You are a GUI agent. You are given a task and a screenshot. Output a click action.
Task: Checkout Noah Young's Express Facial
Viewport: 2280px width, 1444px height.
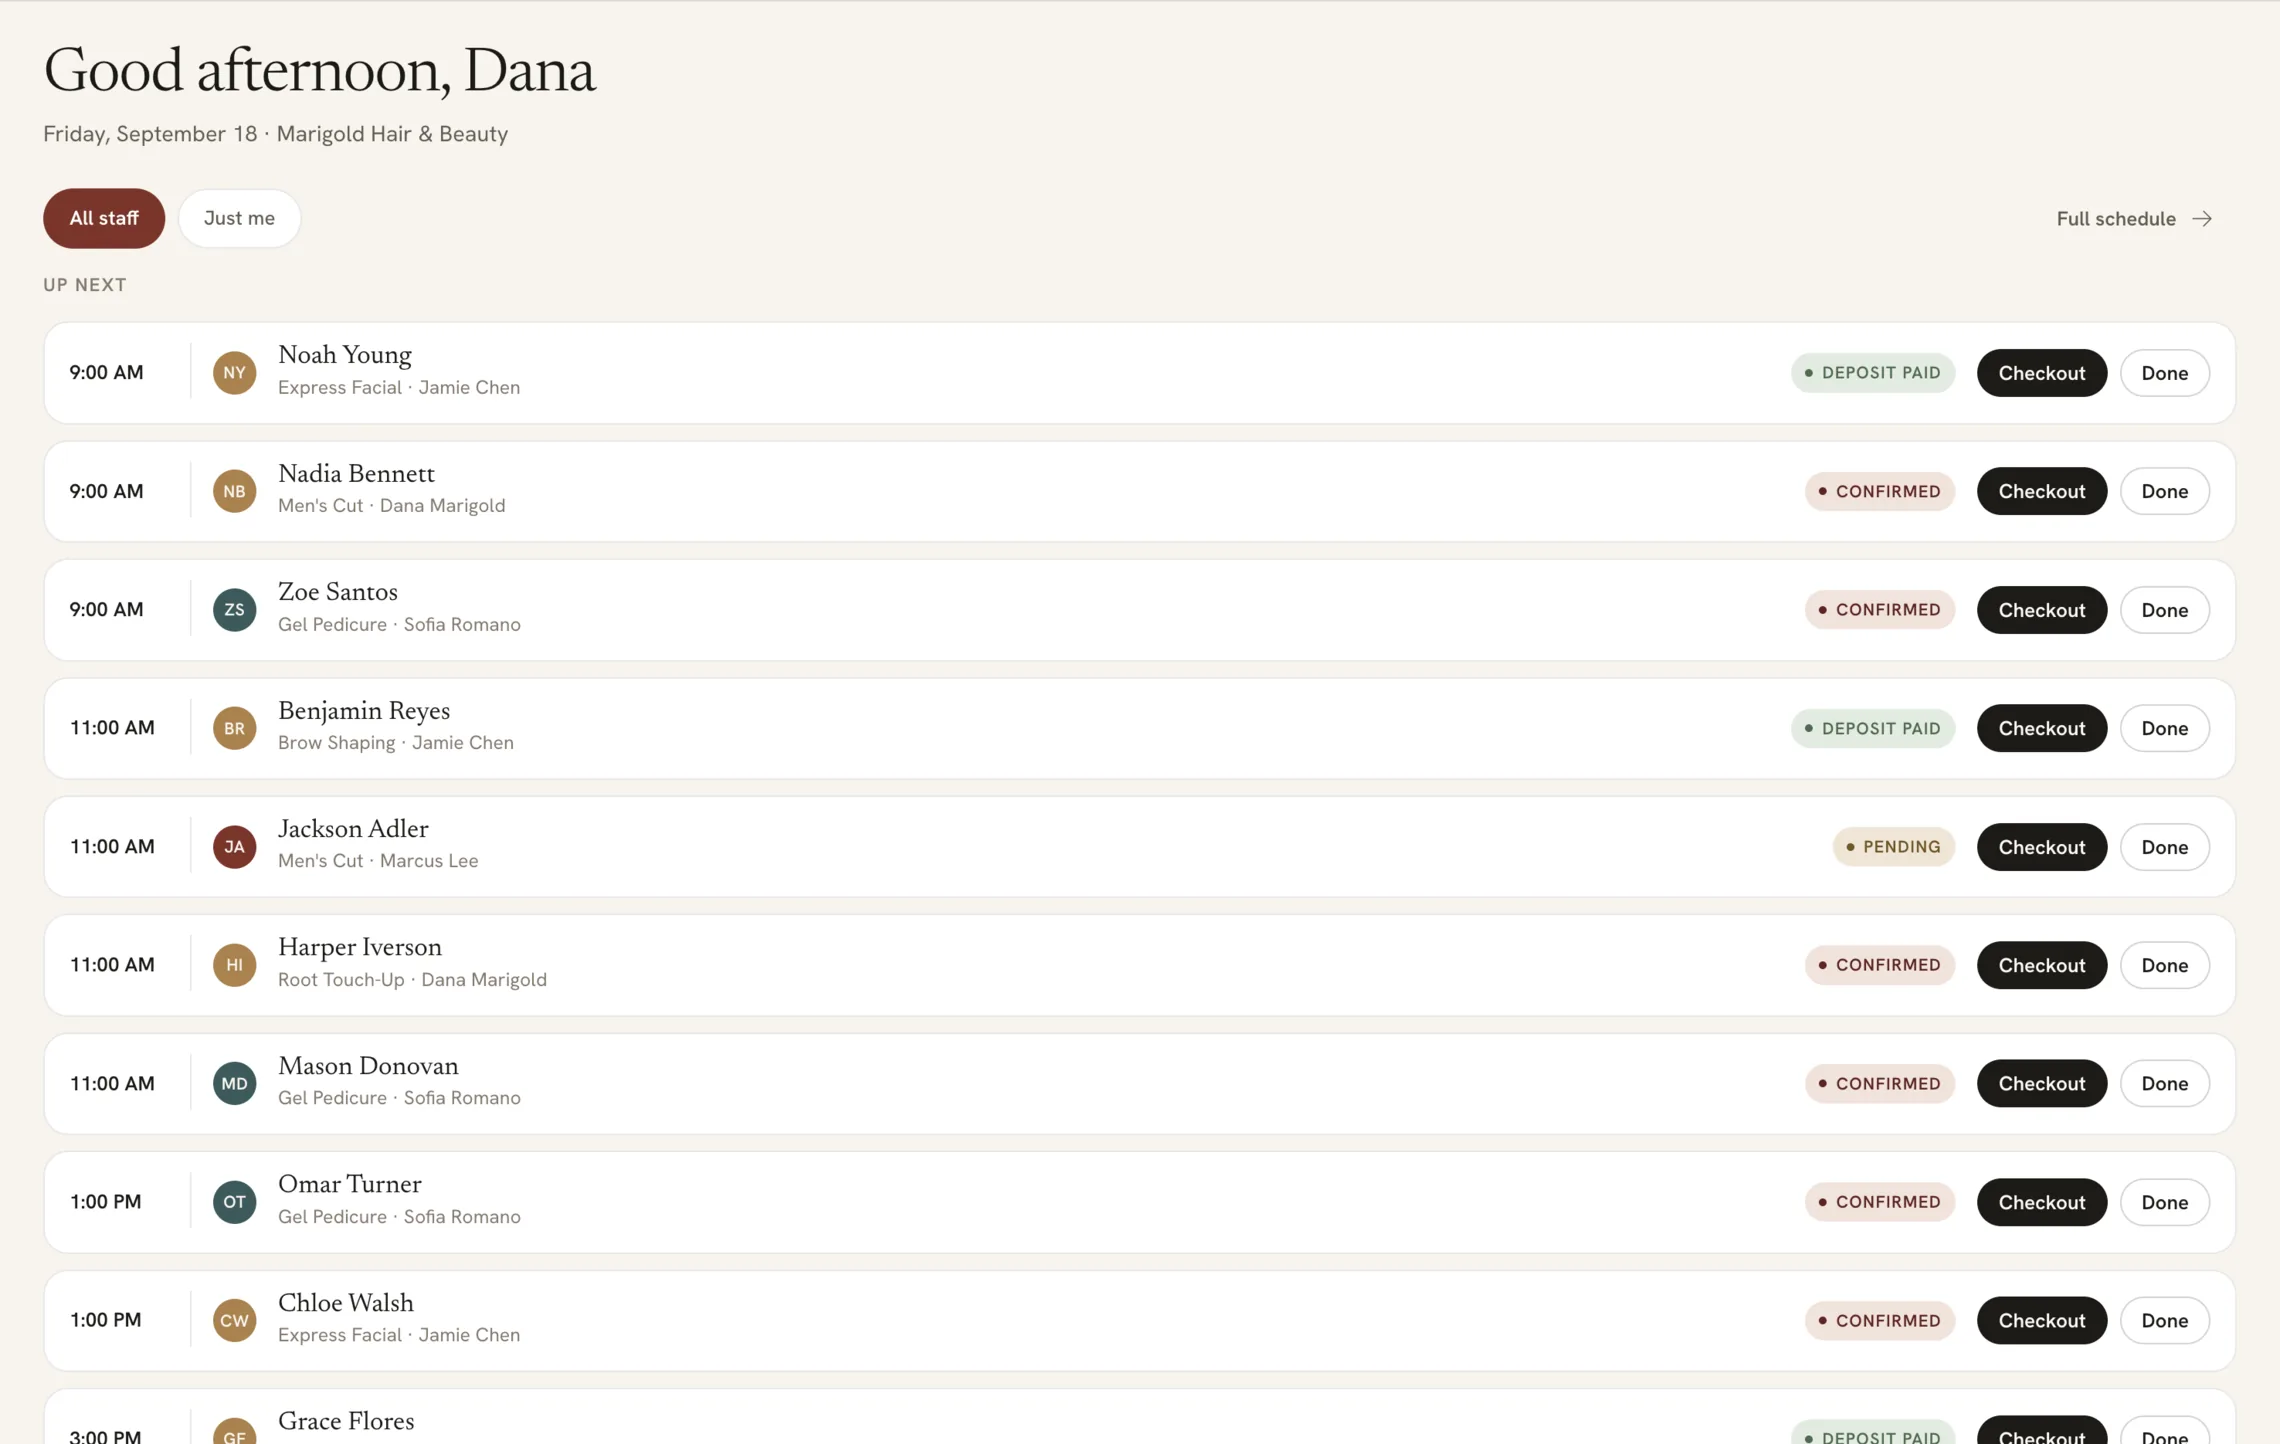point(2041,373)
